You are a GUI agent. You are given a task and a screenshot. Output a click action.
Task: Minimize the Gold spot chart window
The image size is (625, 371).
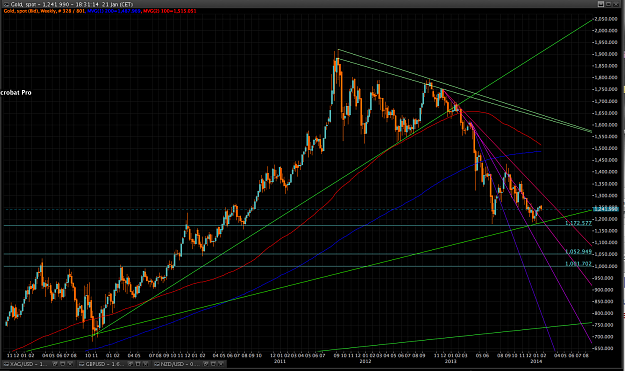coord(601,4)
